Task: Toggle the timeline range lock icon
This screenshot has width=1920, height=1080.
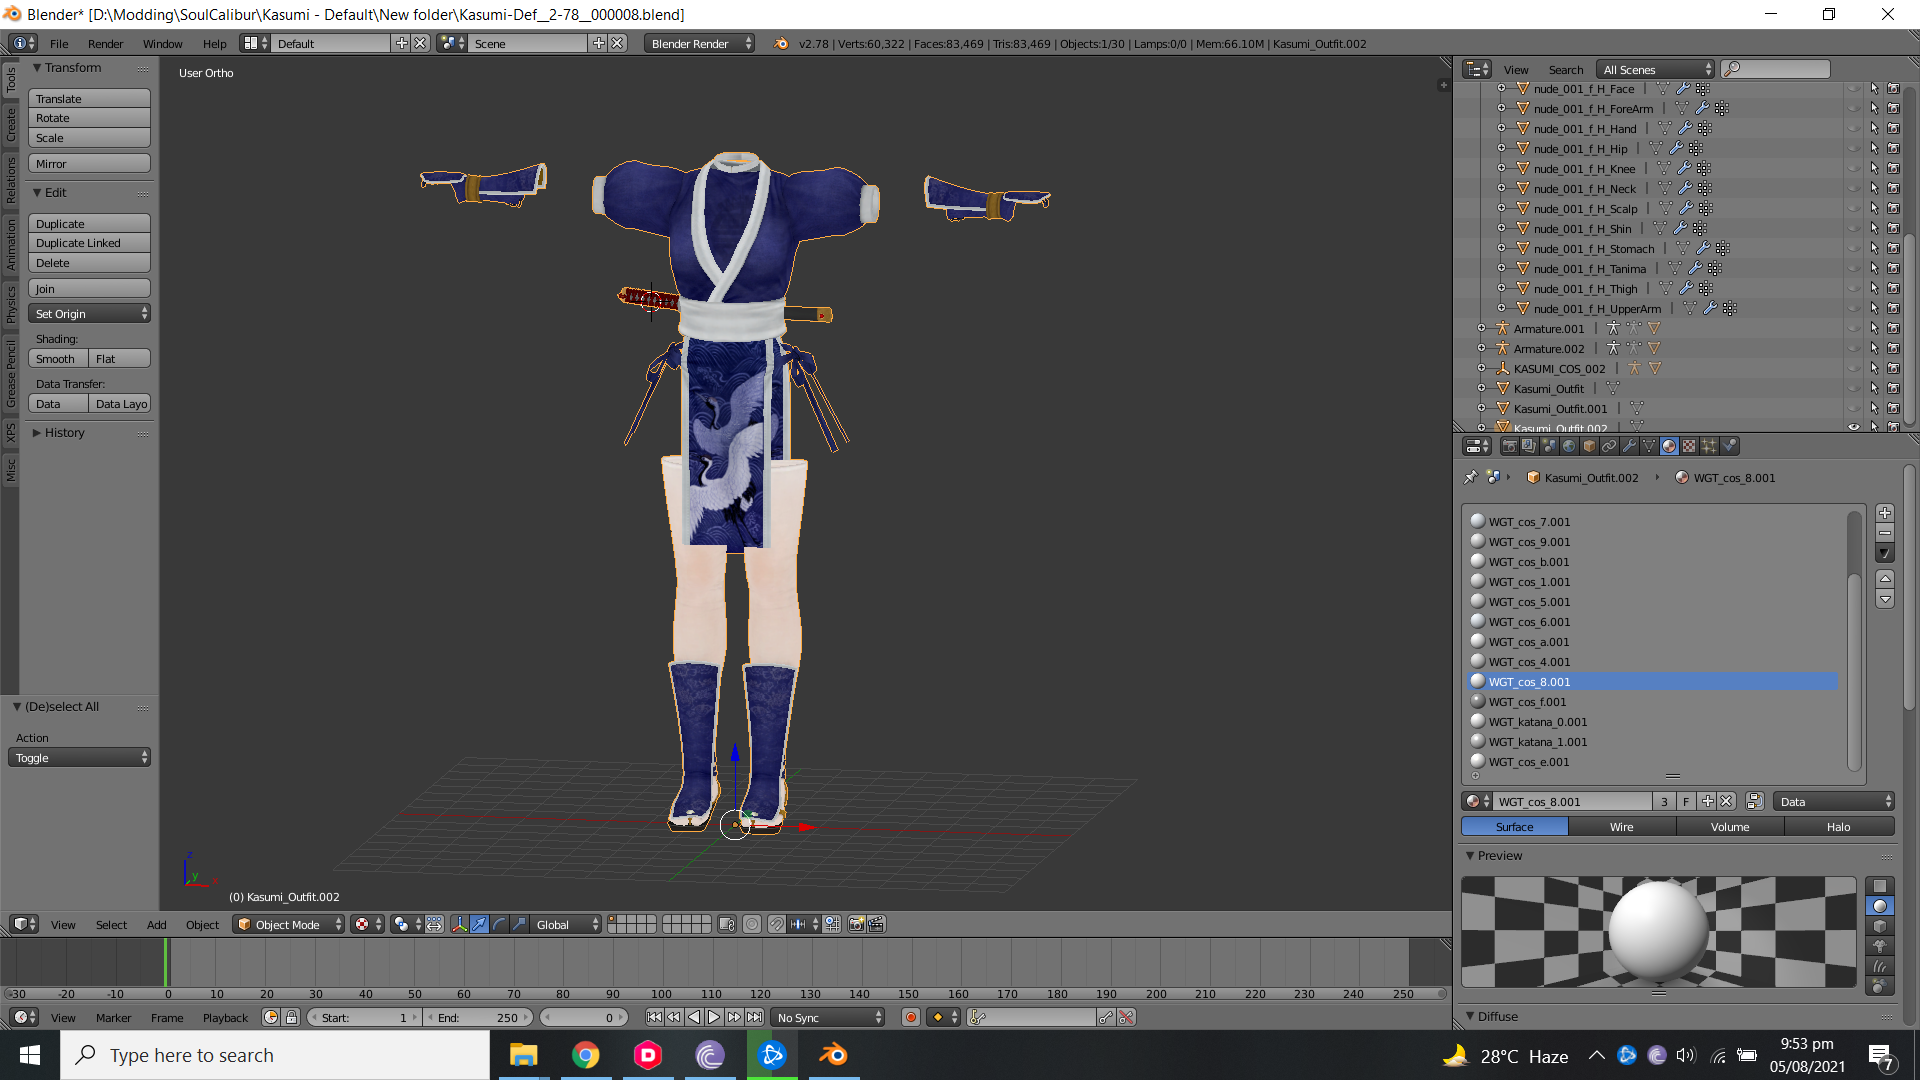Action: tap(291, 1018)
